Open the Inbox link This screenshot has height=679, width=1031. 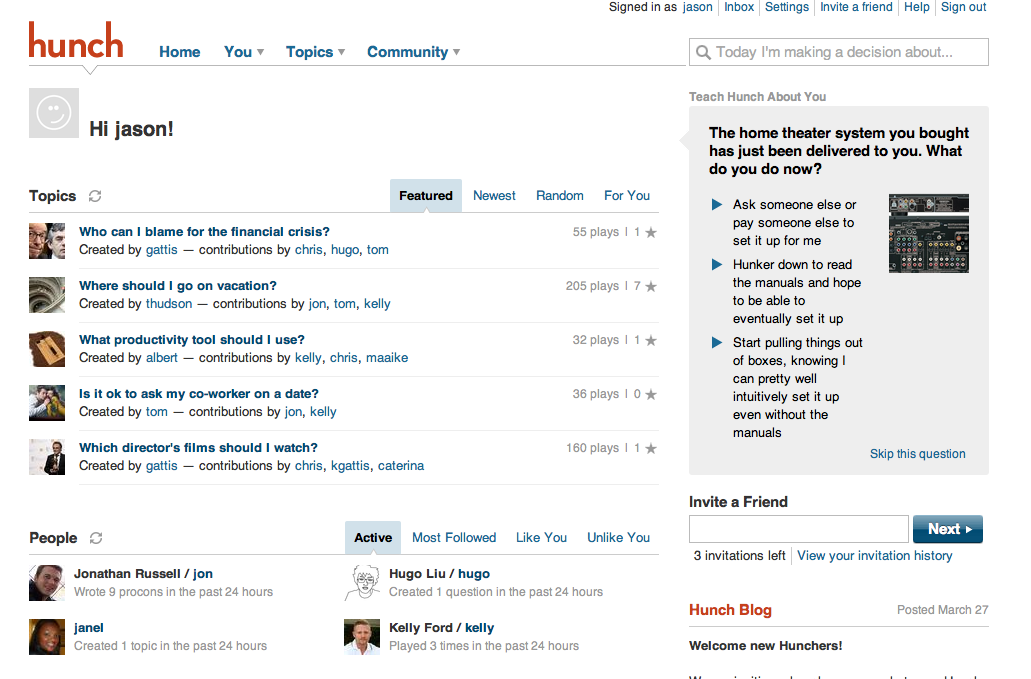point(739,7)
